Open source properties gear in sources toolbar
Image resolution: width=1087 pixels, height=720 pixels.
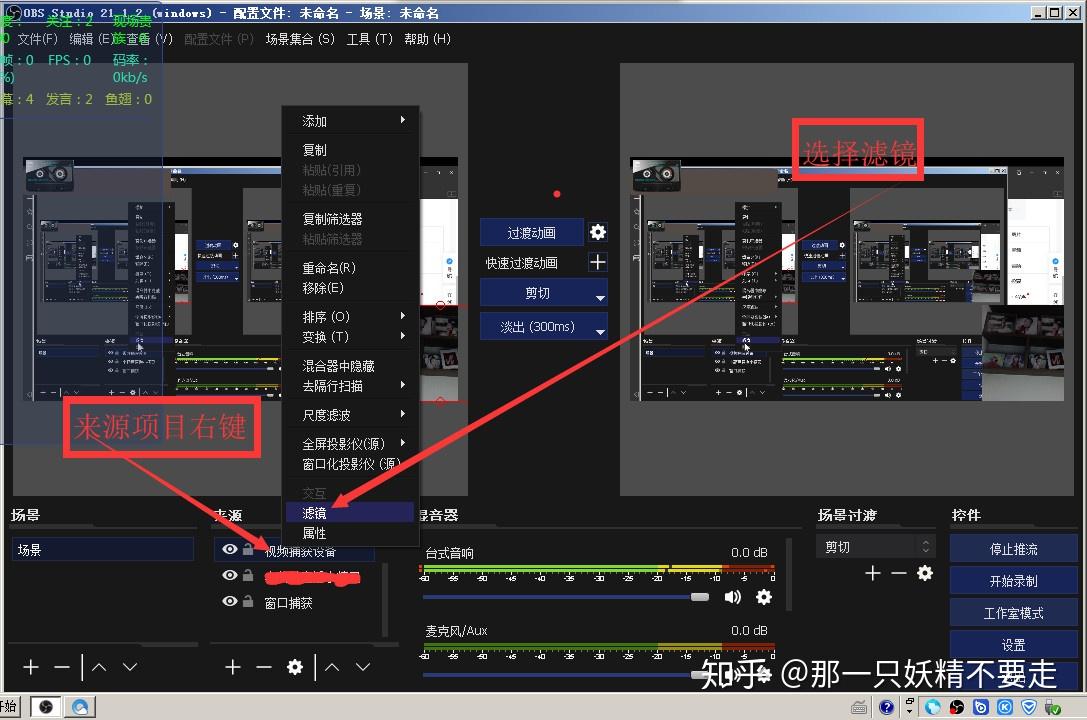click(x=295, y=667)
